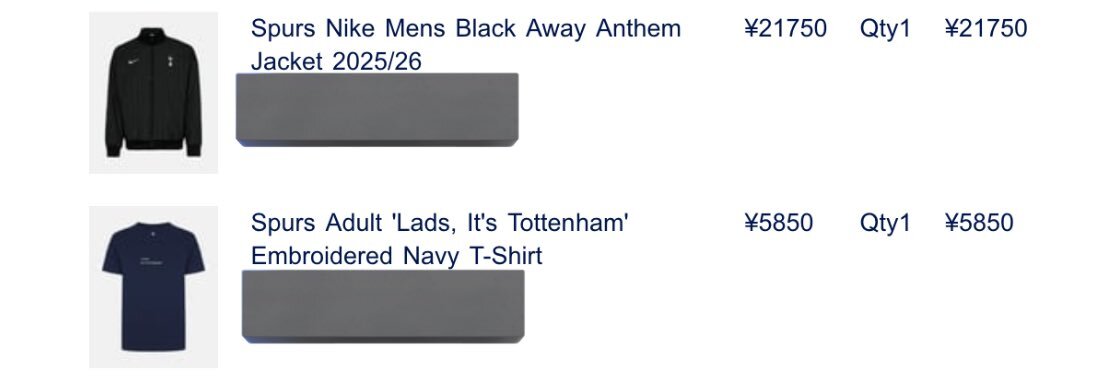Screen dimensions: 1118x377
Task: Select the jacket unit price ¥21750
Action: point(785,29)
